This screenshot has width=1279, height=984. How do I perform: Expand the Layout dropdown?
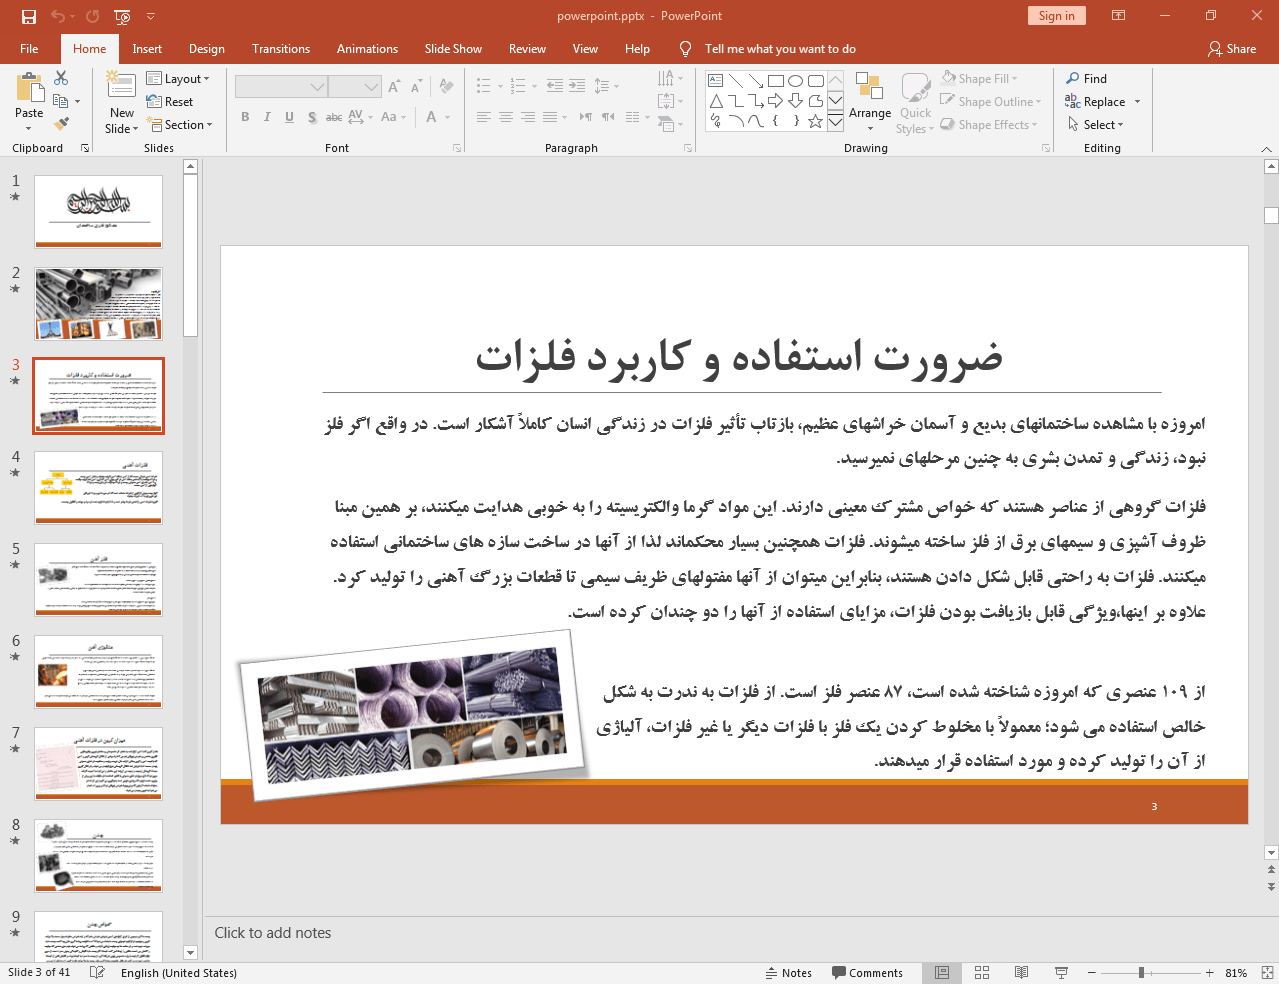pos(178,79)
